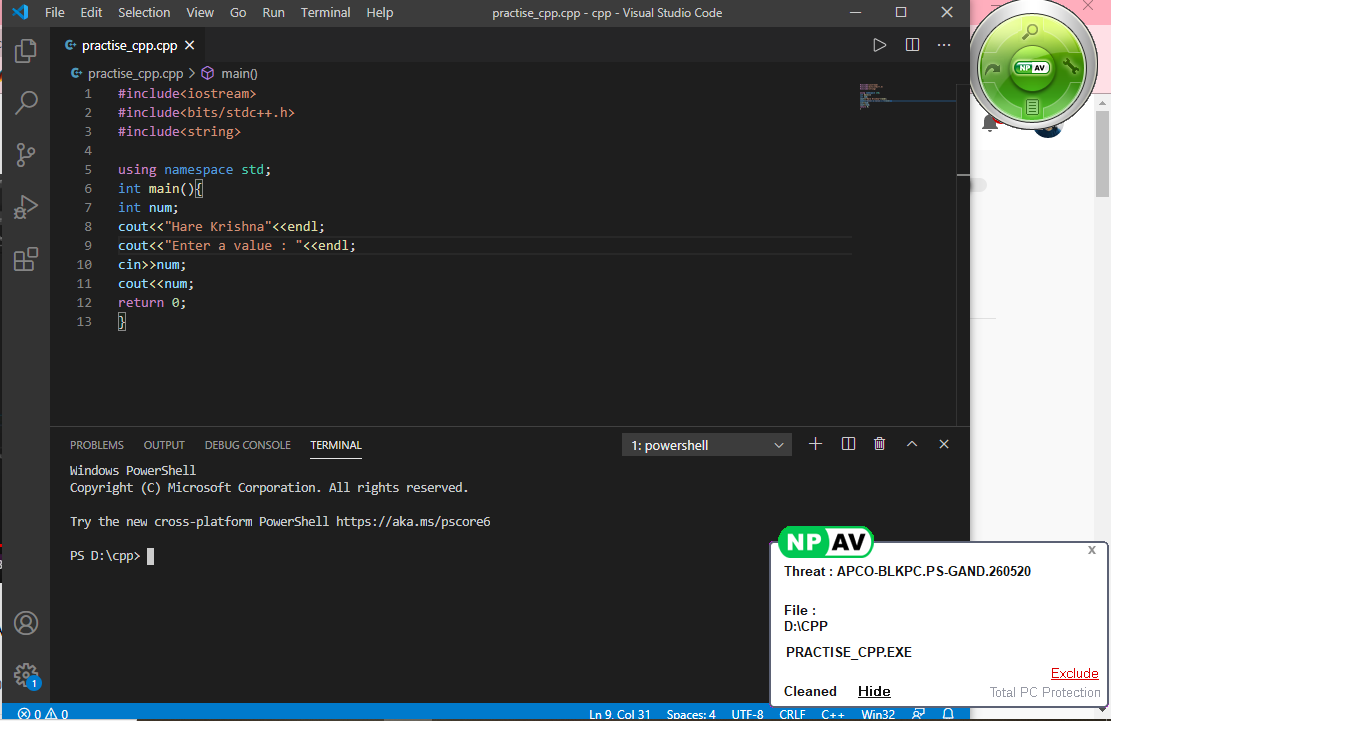Open the Extensions icon

point(25,259)
